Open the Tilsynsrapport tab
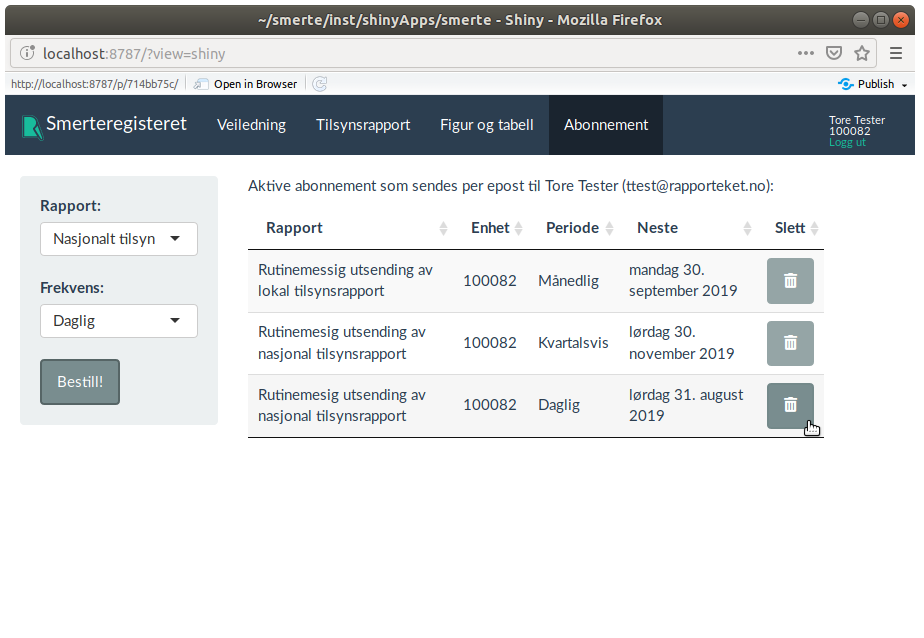This screenshot has height=638, width=924. coord(363,125)
